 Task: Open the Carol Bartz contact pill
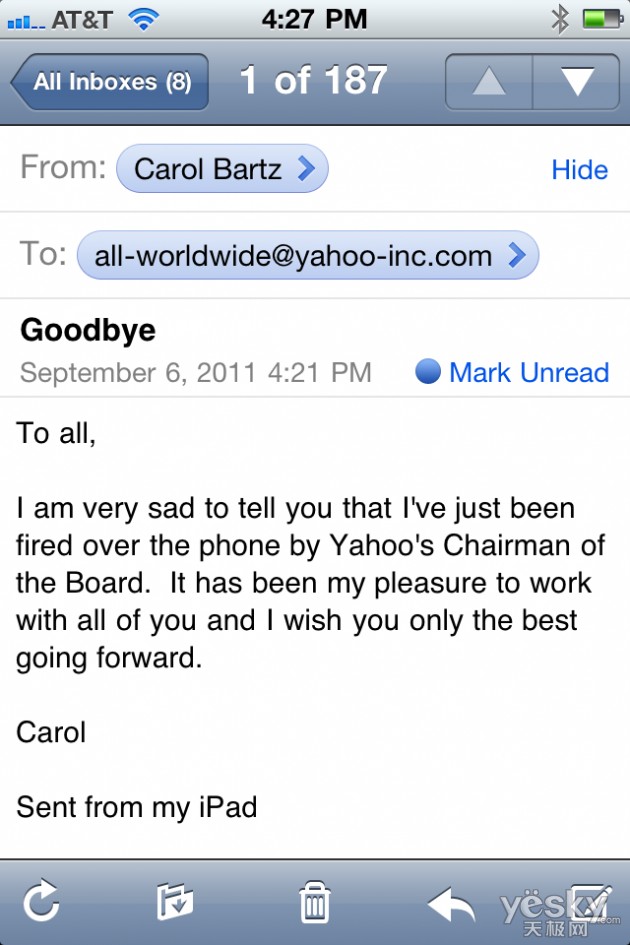[222, 169]
